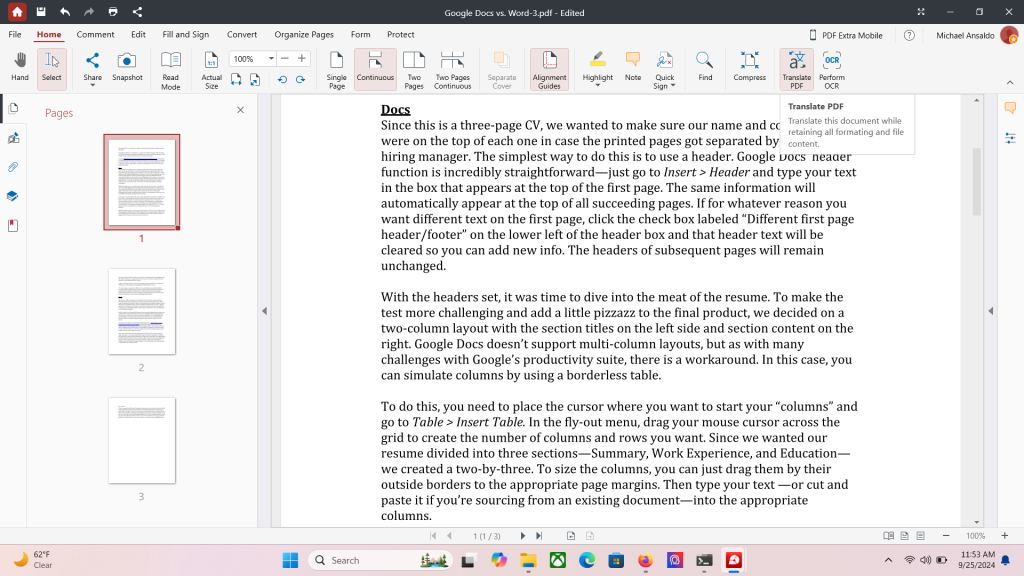Viewport: 1024px width, 576px height.
Task: Open the help question mark icon
Action: pyautogui.click(x=909, y=35)
